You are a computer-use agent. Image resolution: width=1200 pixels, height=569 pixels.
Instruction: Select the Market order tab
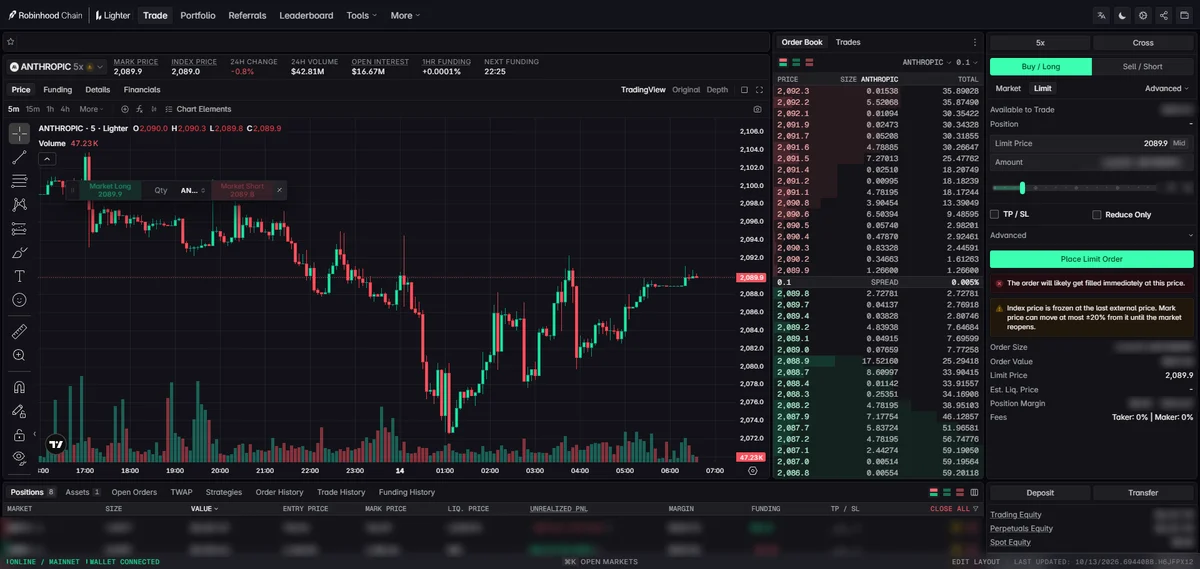(1008, 88)
